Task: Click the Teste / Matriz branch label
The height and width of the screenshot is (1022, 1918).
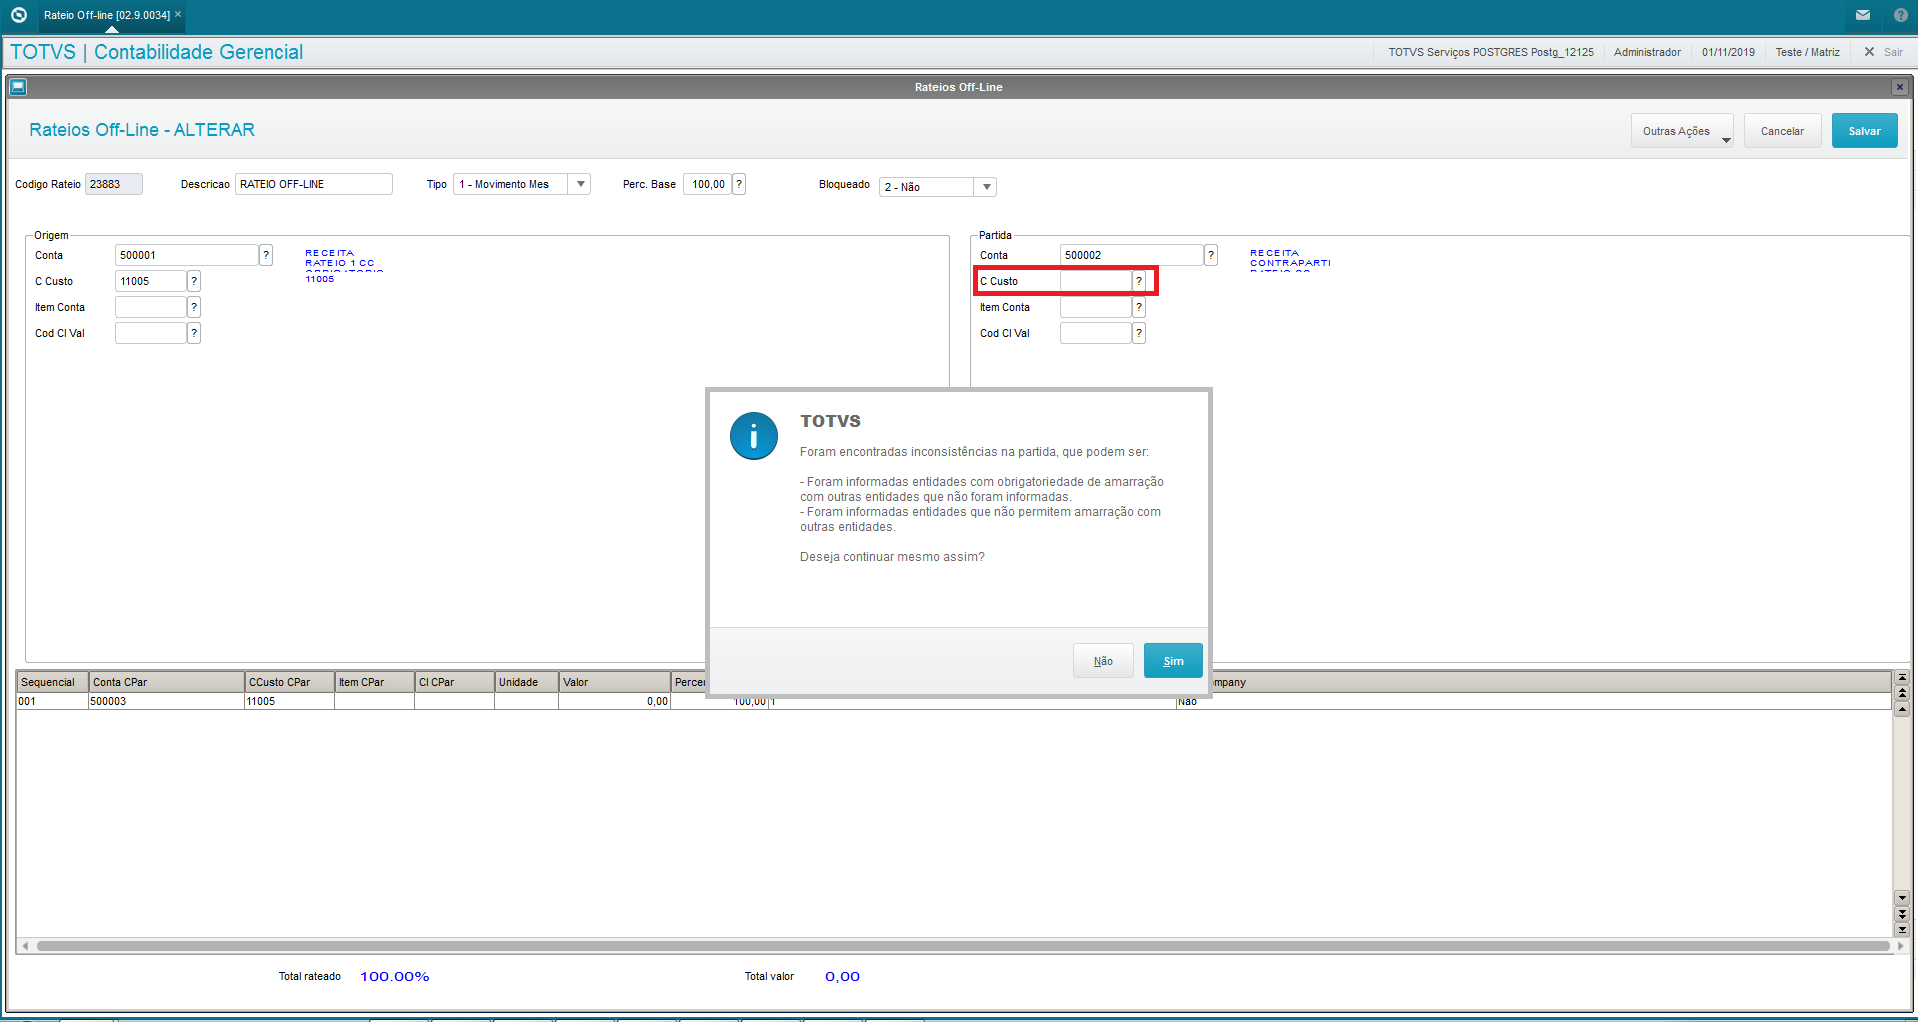Action: point(1807,52)
